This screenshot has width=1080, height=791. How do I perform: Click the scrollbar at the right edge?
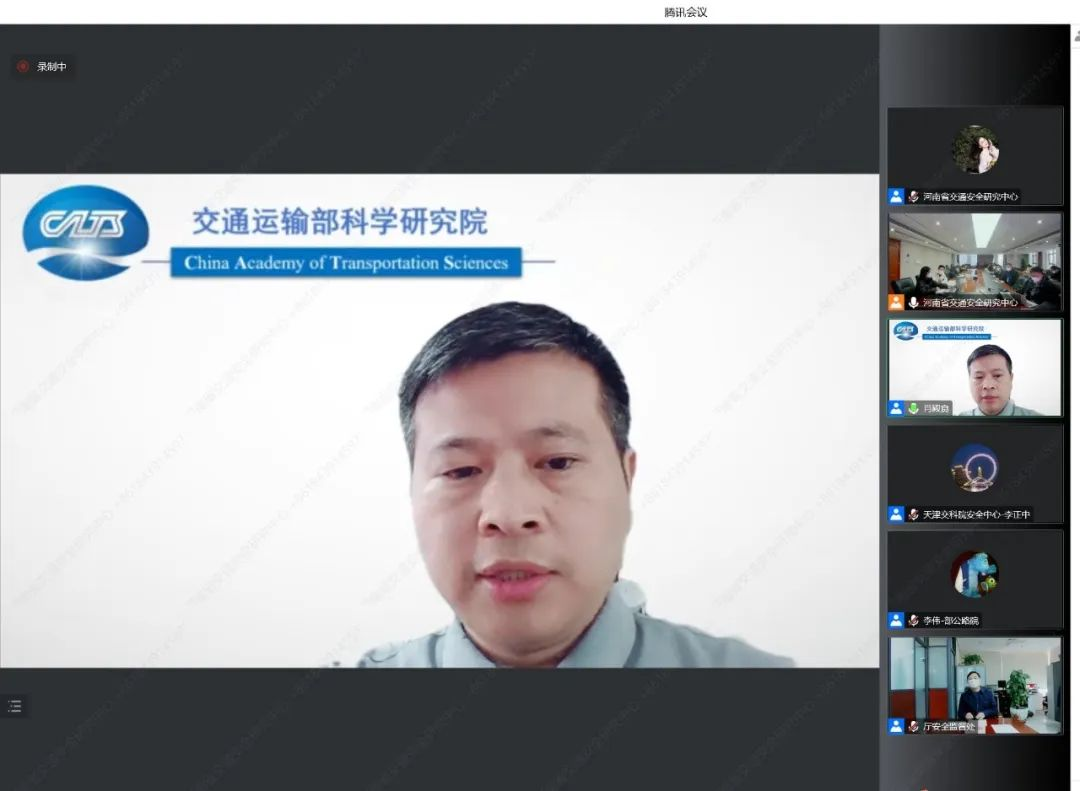[1073, 400]
